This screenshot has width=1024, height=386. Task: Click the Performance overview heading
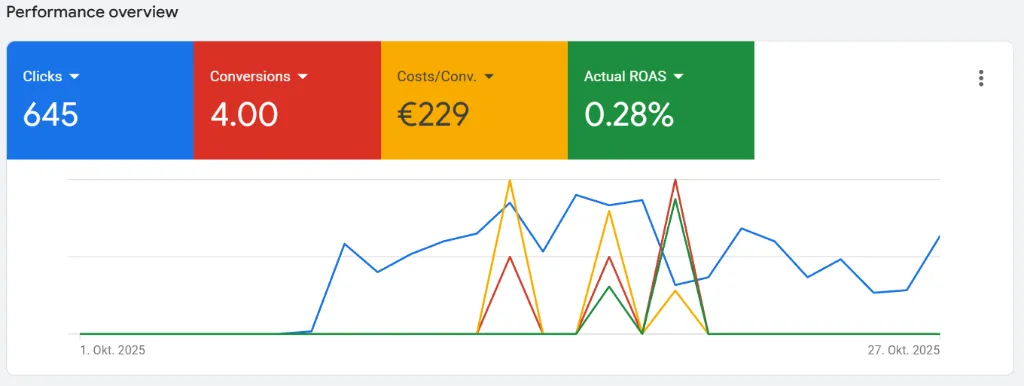pos(91,12)
